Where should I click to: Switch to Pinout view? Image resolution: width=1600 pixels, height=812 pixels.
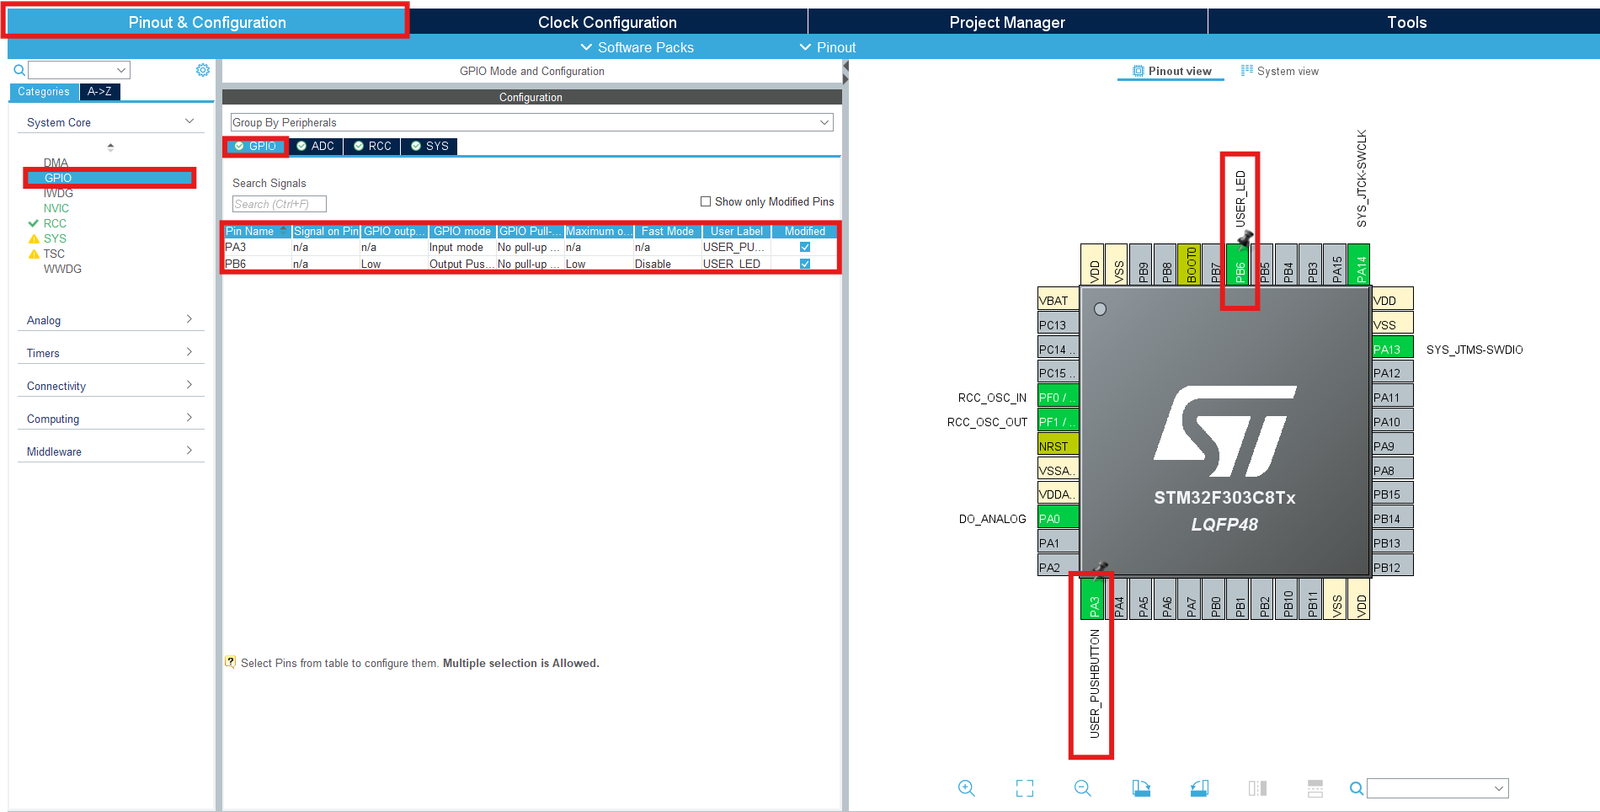coord(1171,71)
